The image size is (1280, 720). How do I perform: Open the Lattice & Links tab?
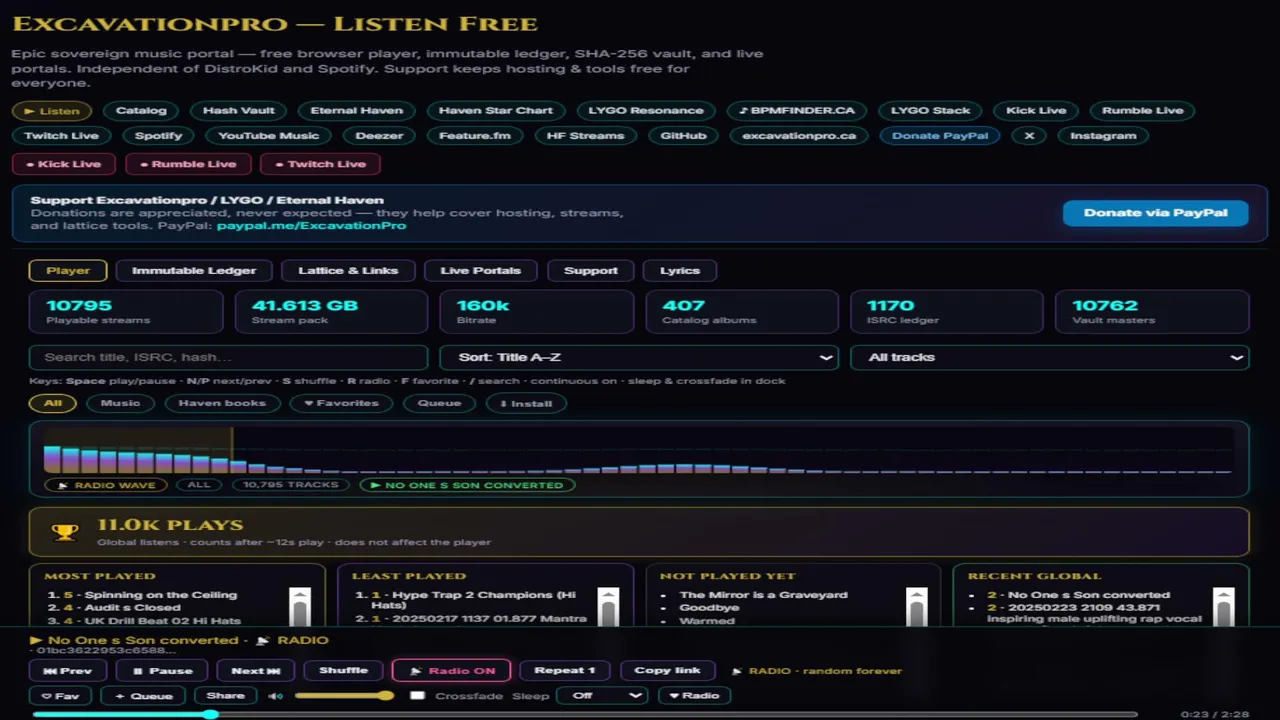point(348,270)
